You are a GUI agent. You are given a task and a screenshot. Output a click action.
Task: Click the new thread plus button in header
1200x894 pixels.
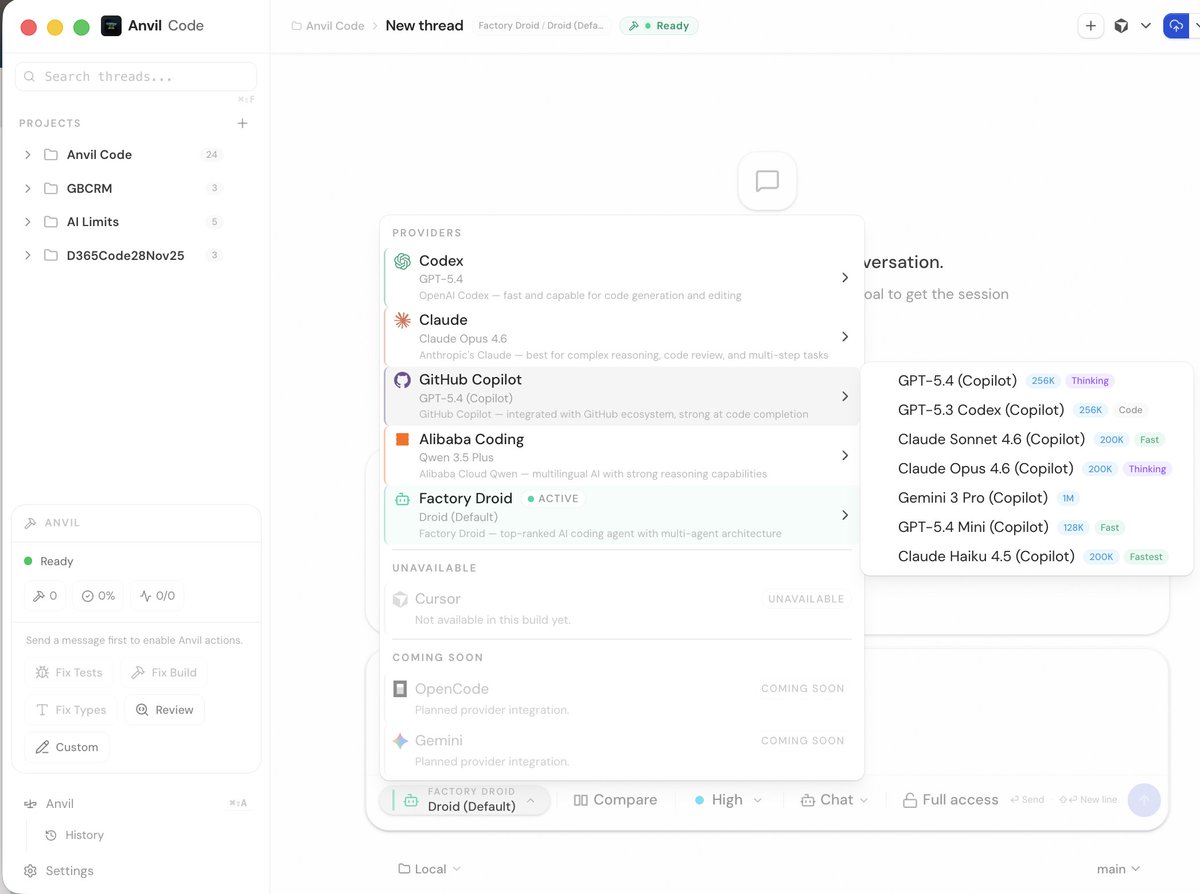[x=1090, y=26]
